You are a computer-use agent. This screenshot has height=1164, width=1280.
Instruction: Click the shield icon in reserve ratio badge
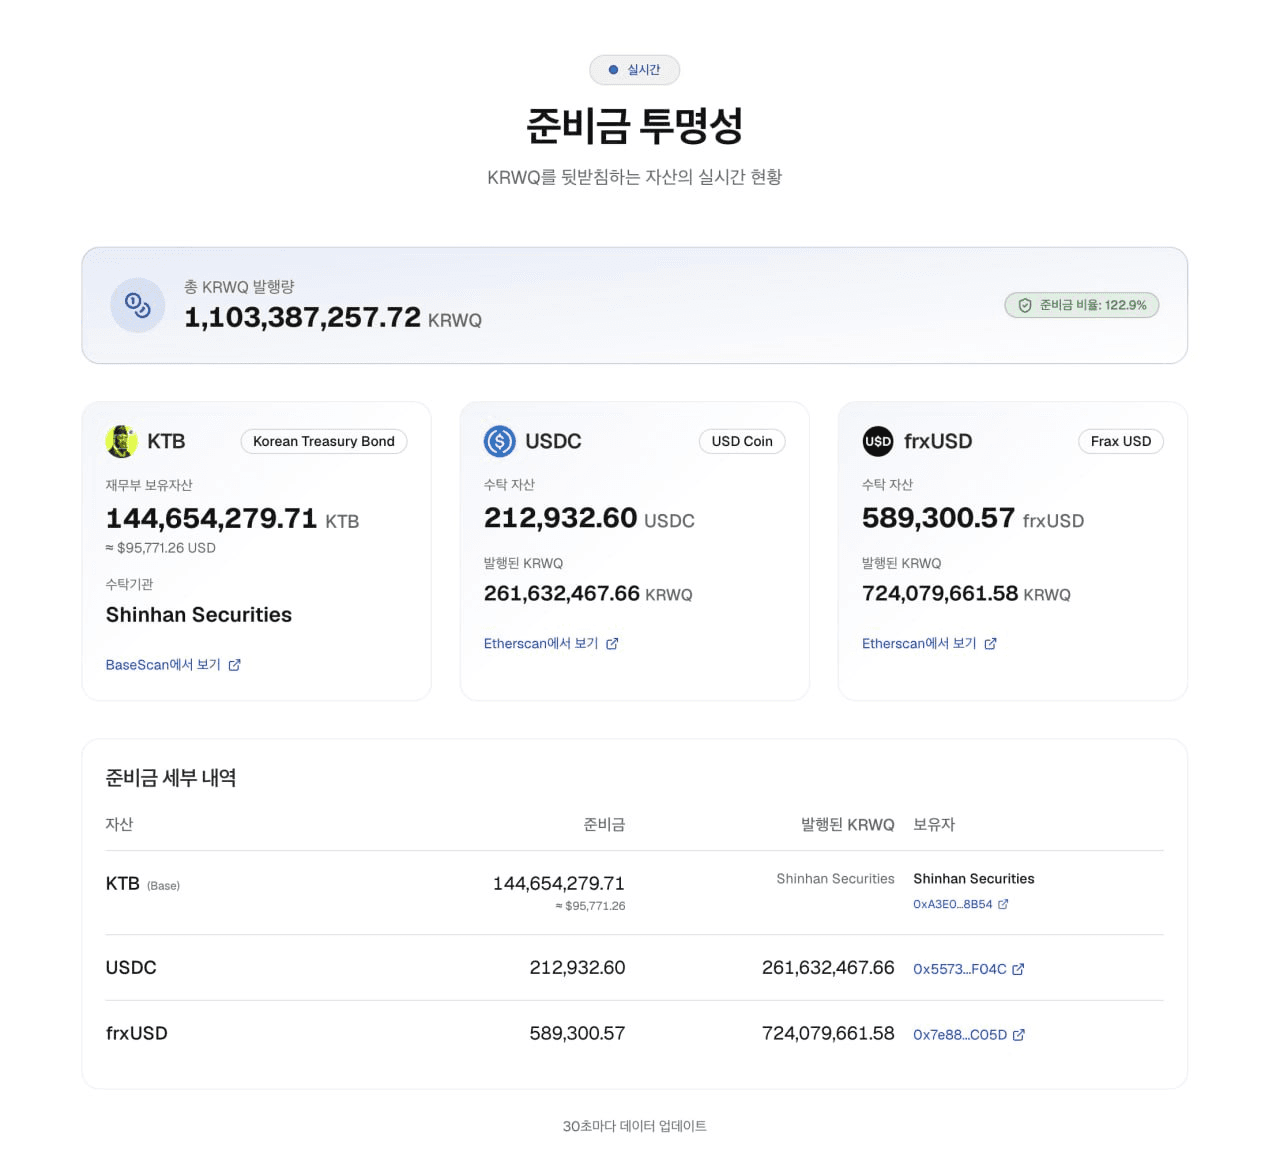[x=1025, y=305]
